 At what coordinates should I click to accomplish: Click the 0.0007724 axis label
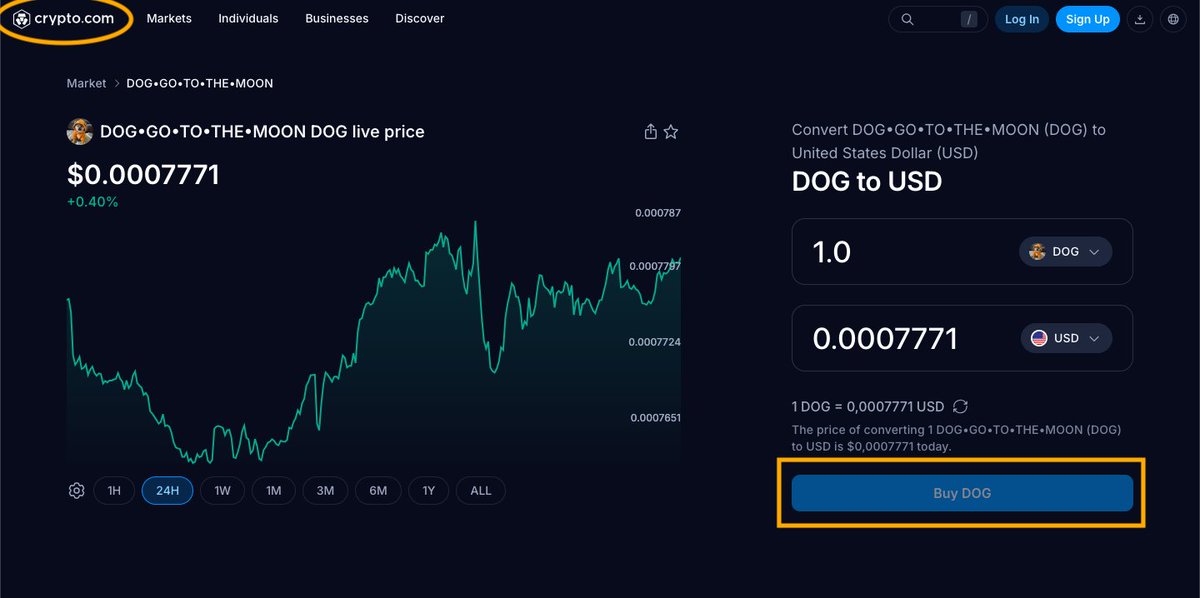654,342
